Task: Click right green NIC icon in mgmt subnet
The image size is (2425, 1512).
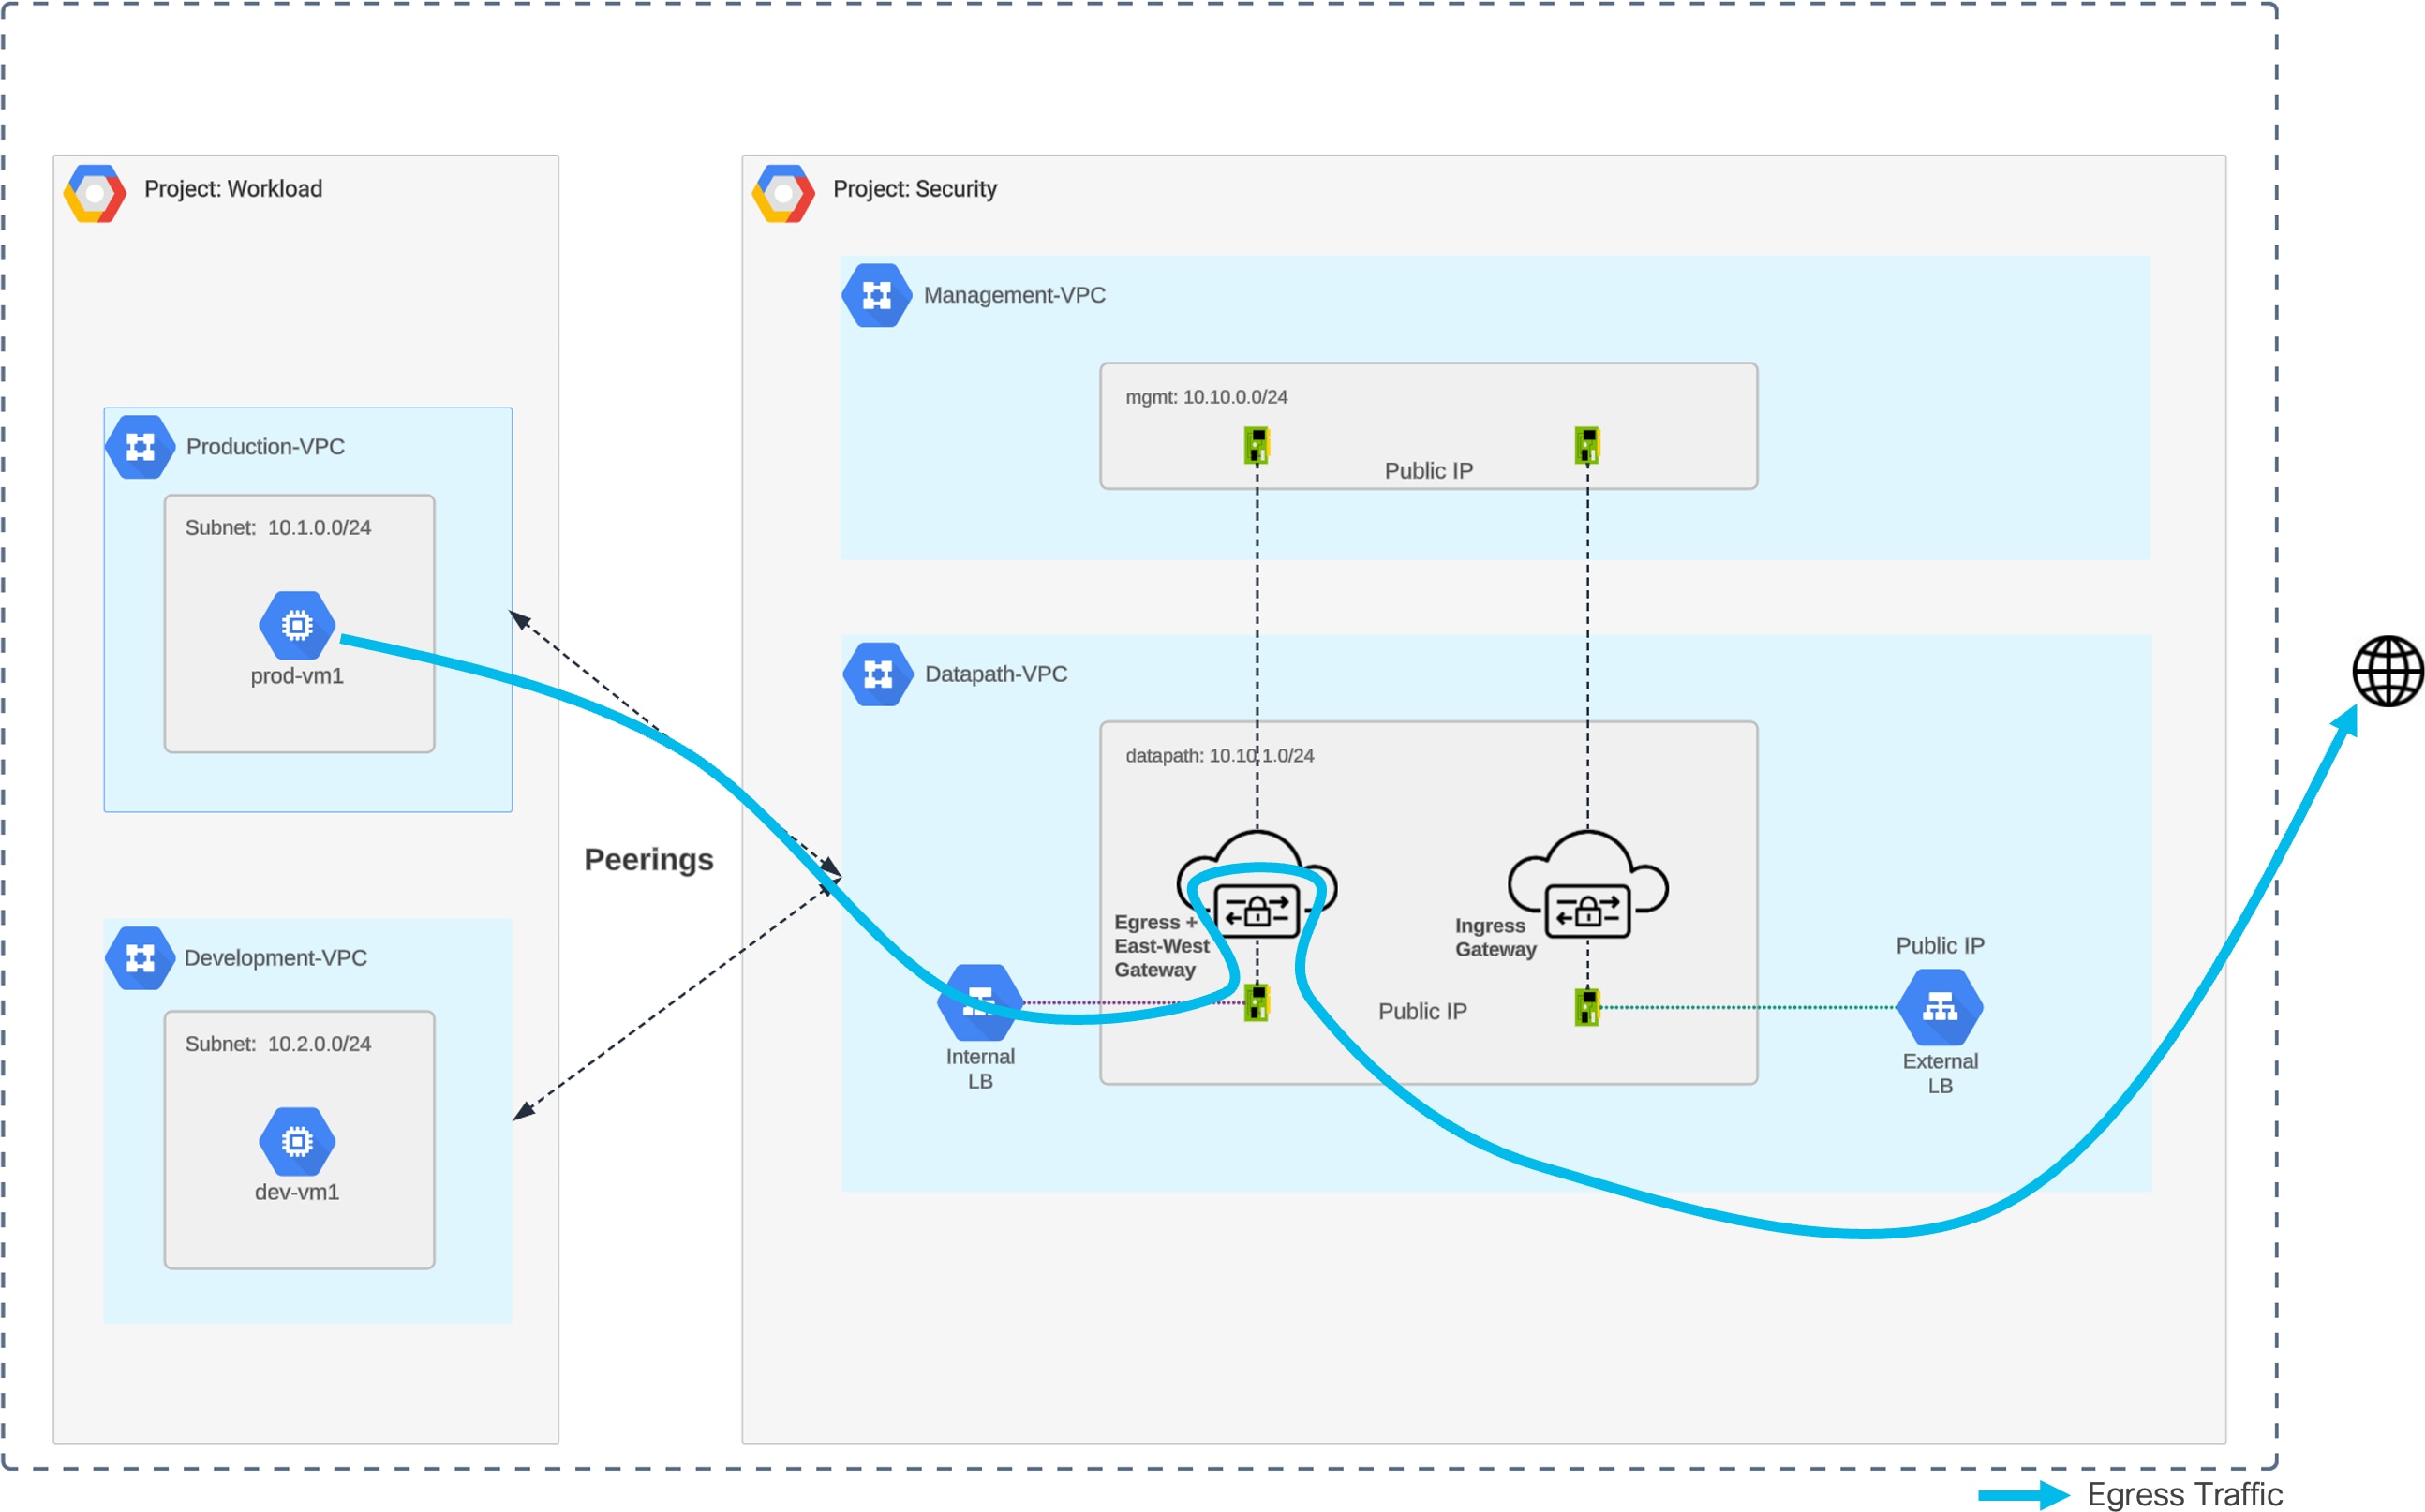Action: coord(1587,445)
